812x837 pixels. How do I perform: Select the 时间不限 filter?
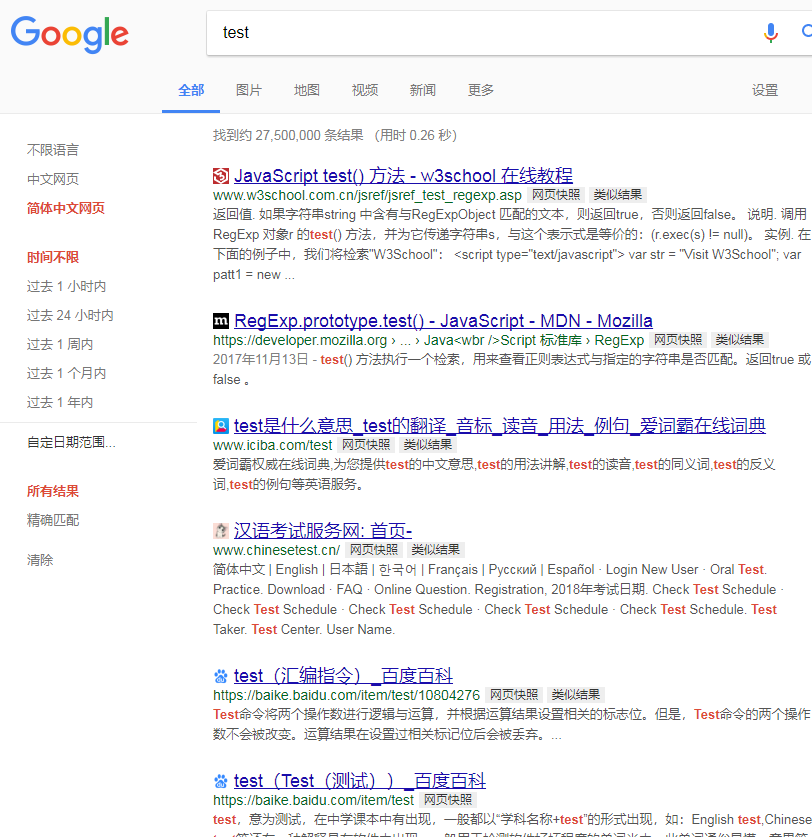(x=53, y=257)
